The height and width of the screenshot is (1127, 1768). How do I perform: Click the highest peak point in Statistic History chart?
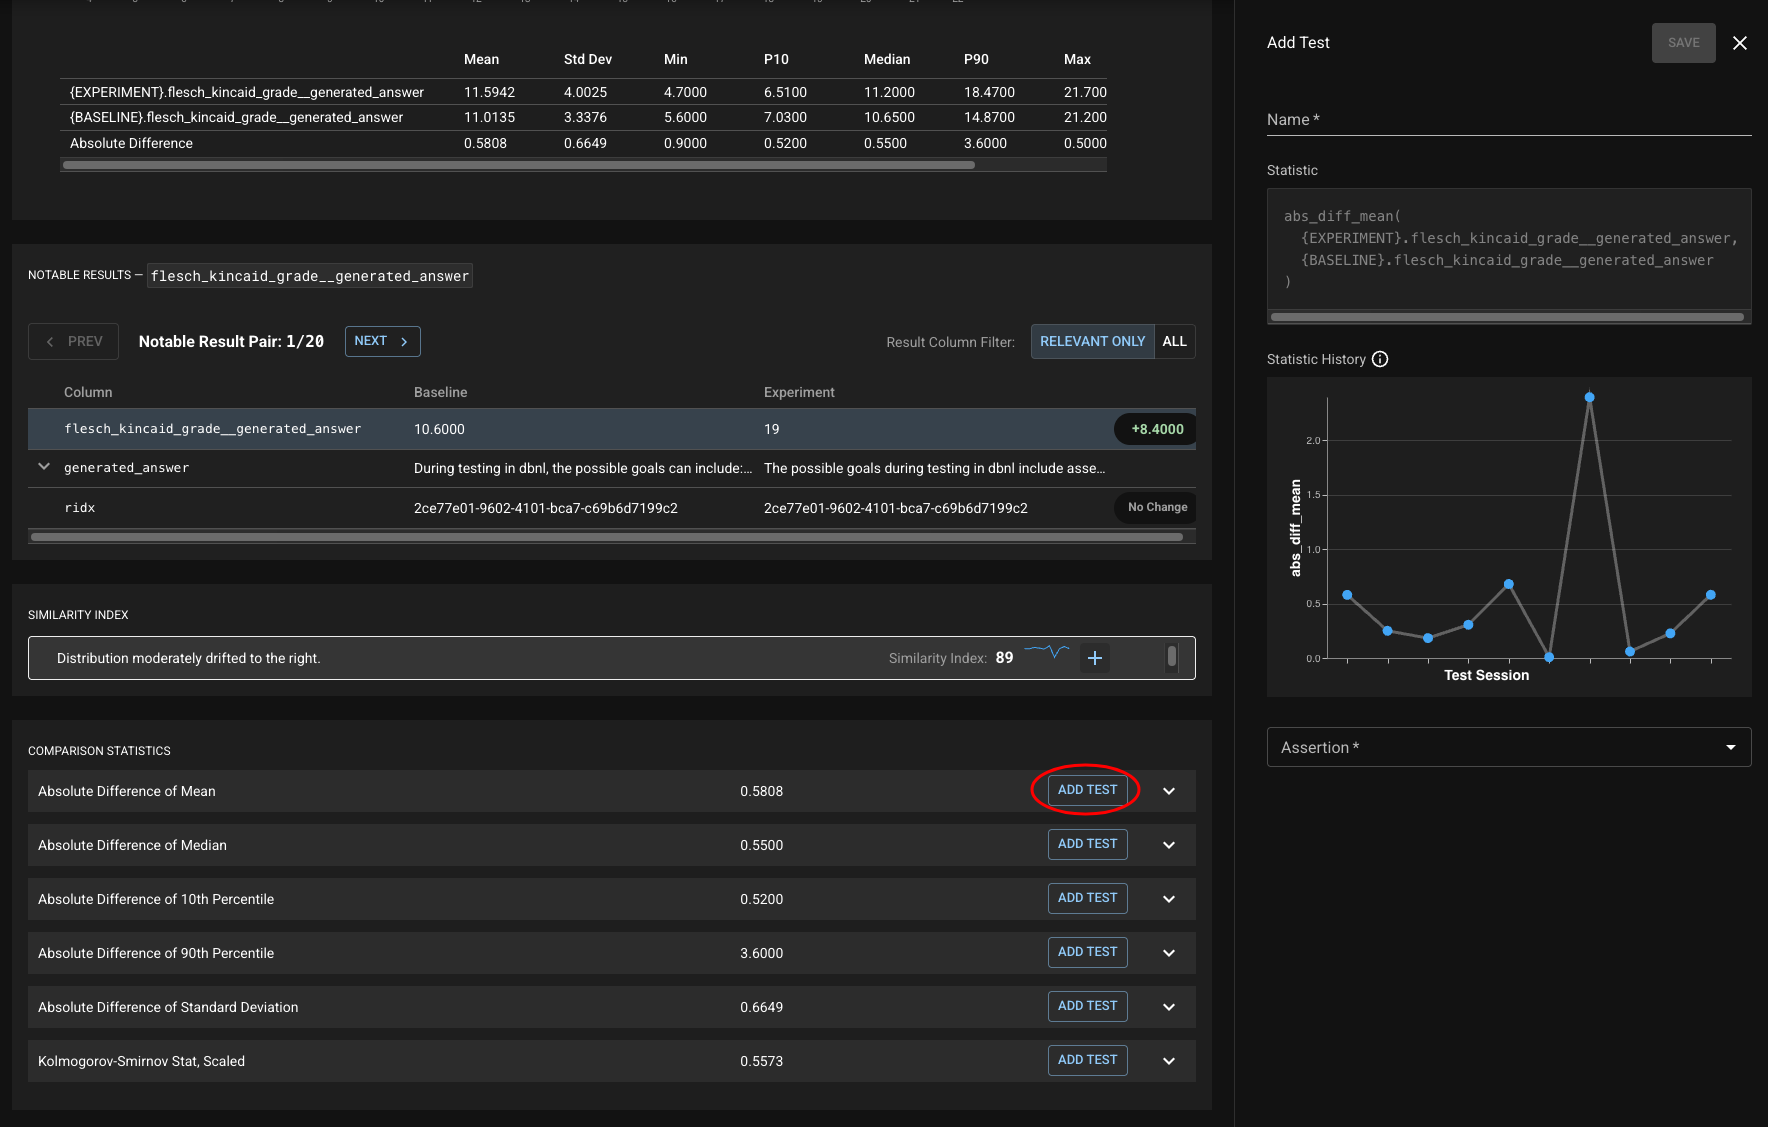tap(1589, 397)
